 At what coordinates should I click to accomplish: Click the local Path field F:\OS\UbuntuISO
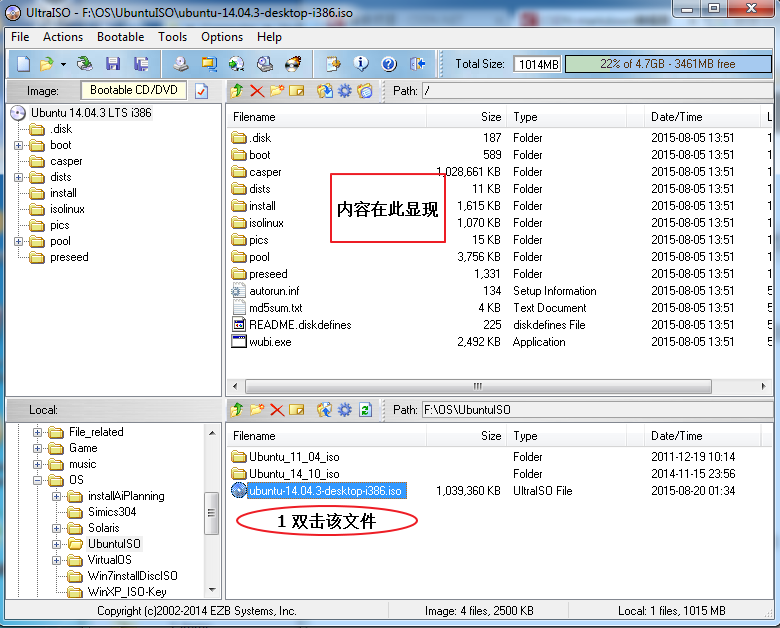pyautogui.click(x=597, y=410)
